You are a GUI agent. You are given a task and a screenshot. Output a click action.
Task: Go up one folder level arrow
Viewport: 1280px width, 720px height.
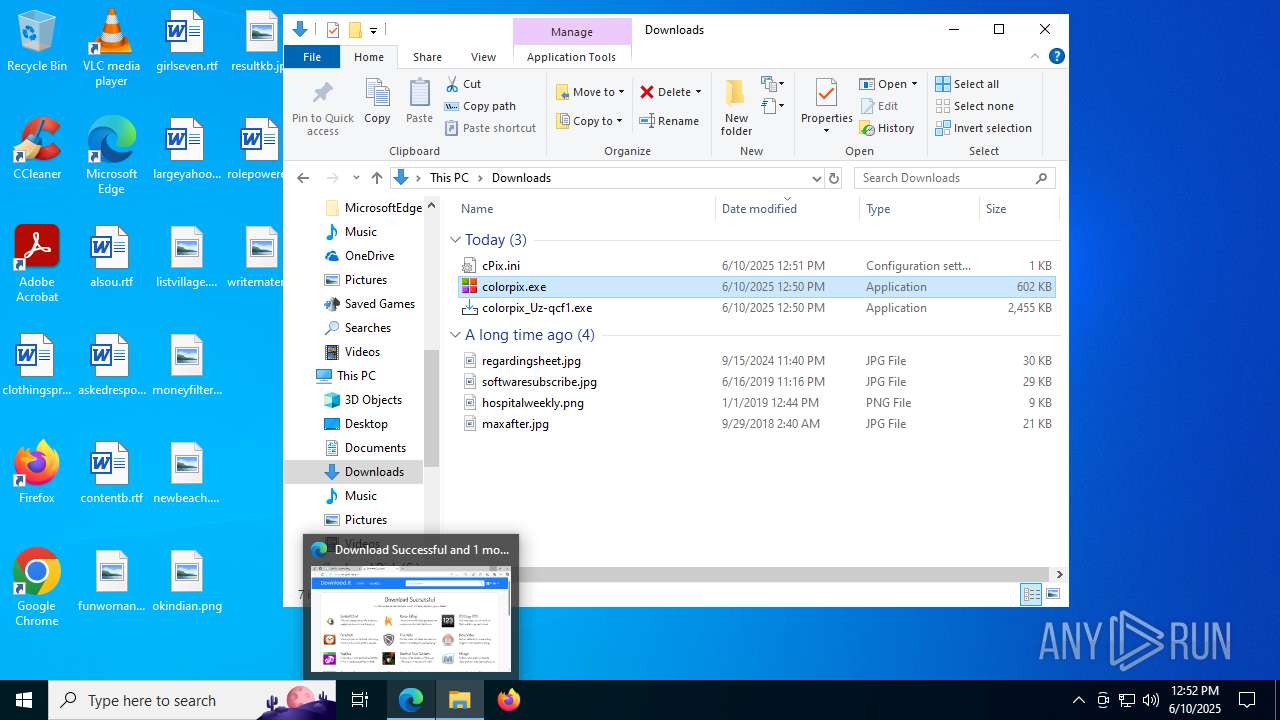click(x=376, y=178)
